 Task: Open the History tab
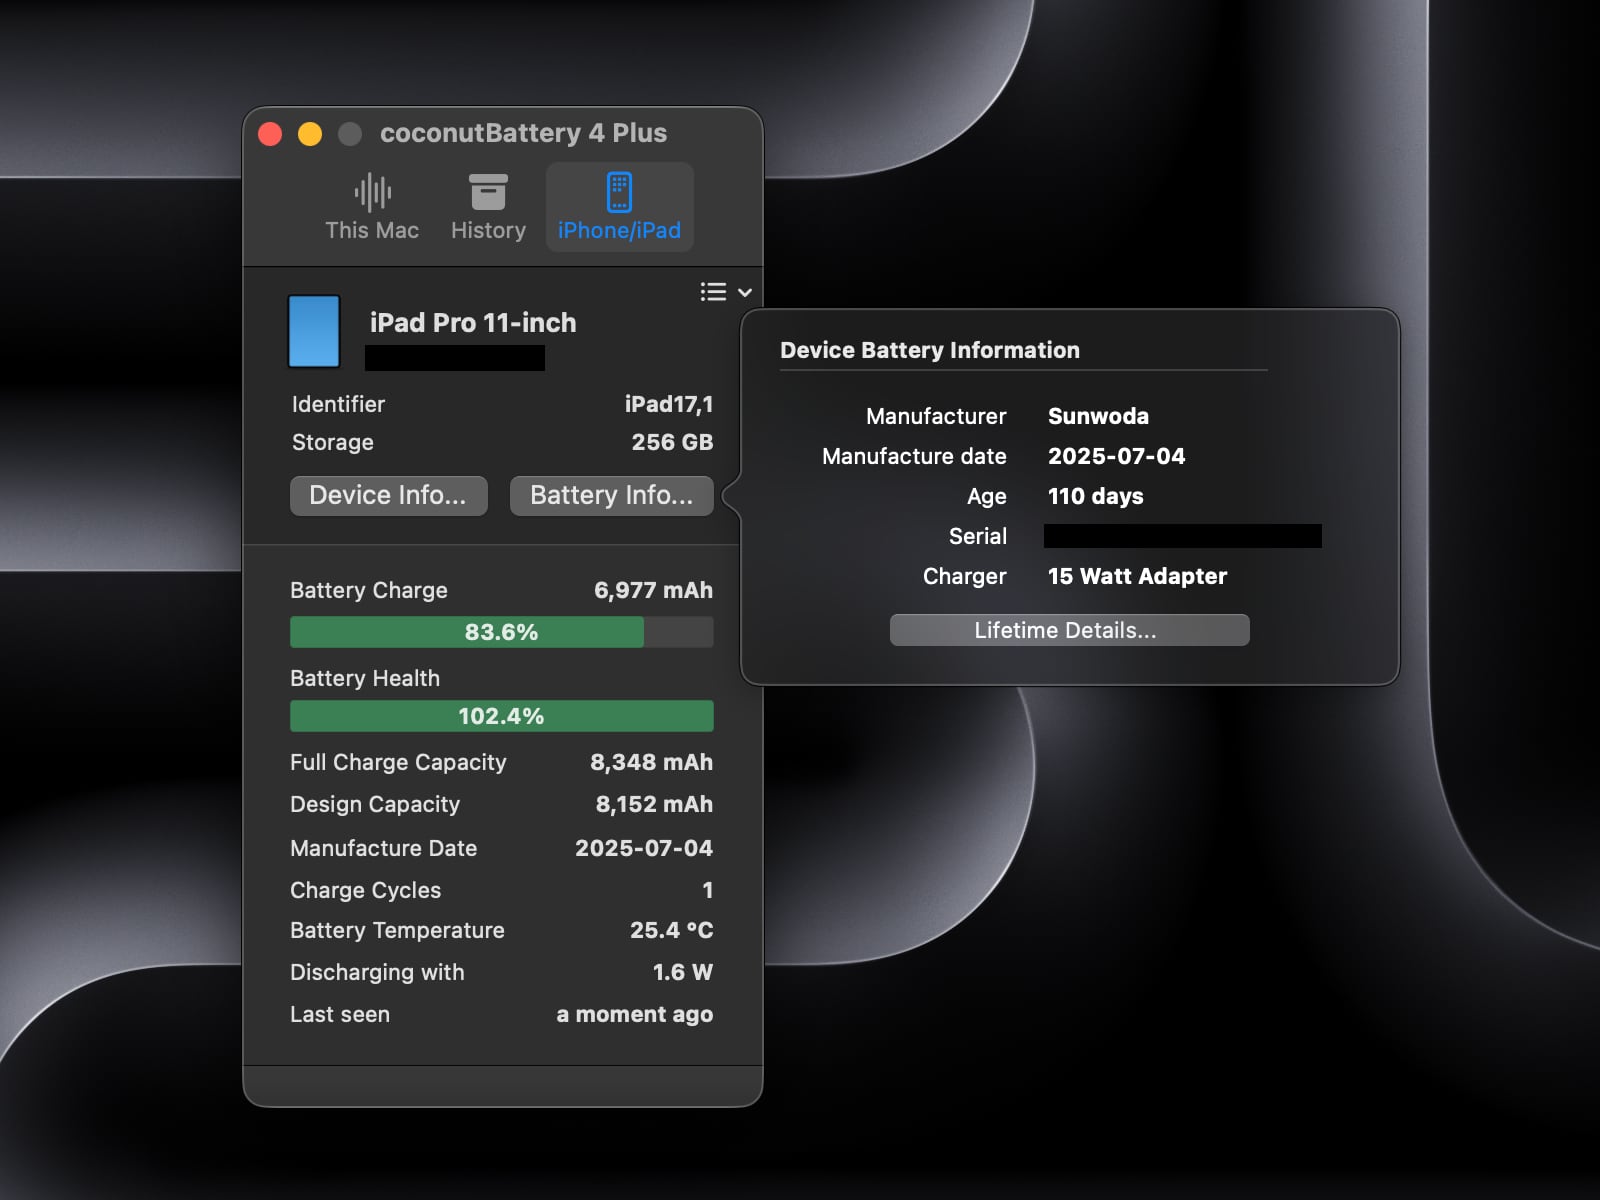[x=488, y=208]
